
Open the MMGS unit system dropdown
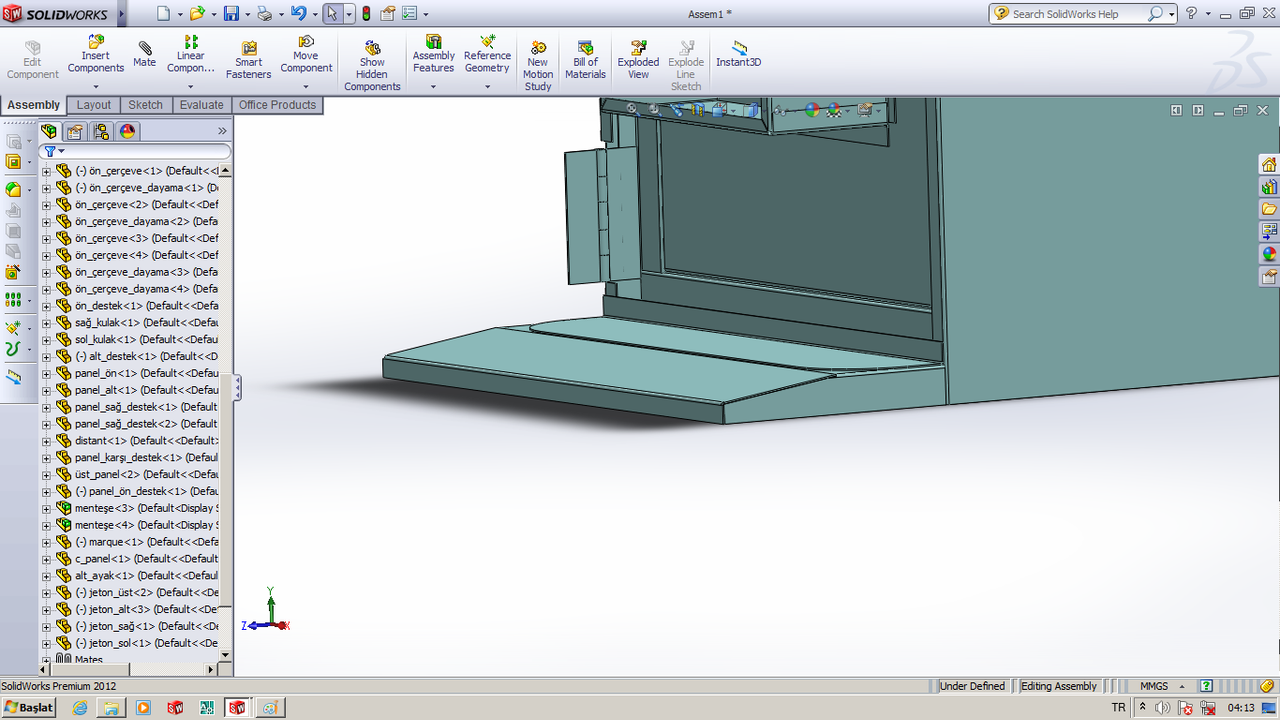1184,686
